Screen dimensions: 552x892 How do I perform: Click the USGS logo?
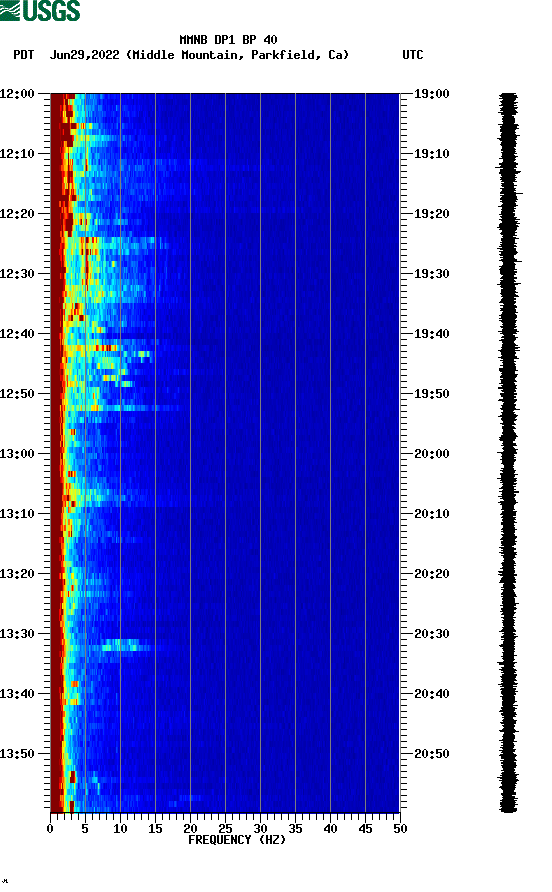(x=40, y=10)
